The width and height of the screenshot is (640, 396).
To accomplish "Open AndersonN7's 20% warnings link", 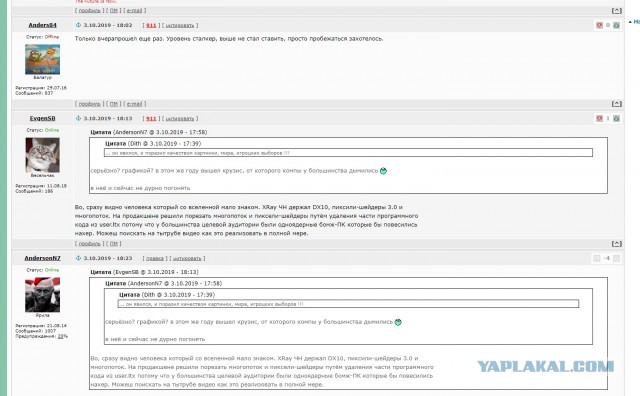I will [x=62, y=336].
